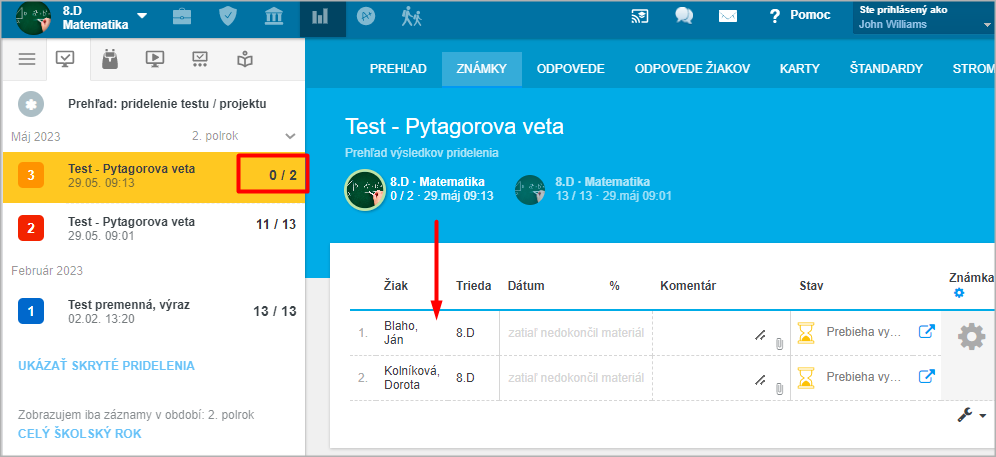Open the bar chart results icon
The height and width of the screenshot is (457, 996).
[x=320, y=17]
